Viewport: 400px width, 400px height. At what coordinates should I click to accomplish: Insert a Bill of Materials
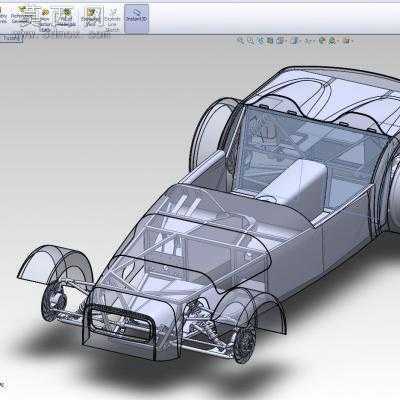point(66,18)
